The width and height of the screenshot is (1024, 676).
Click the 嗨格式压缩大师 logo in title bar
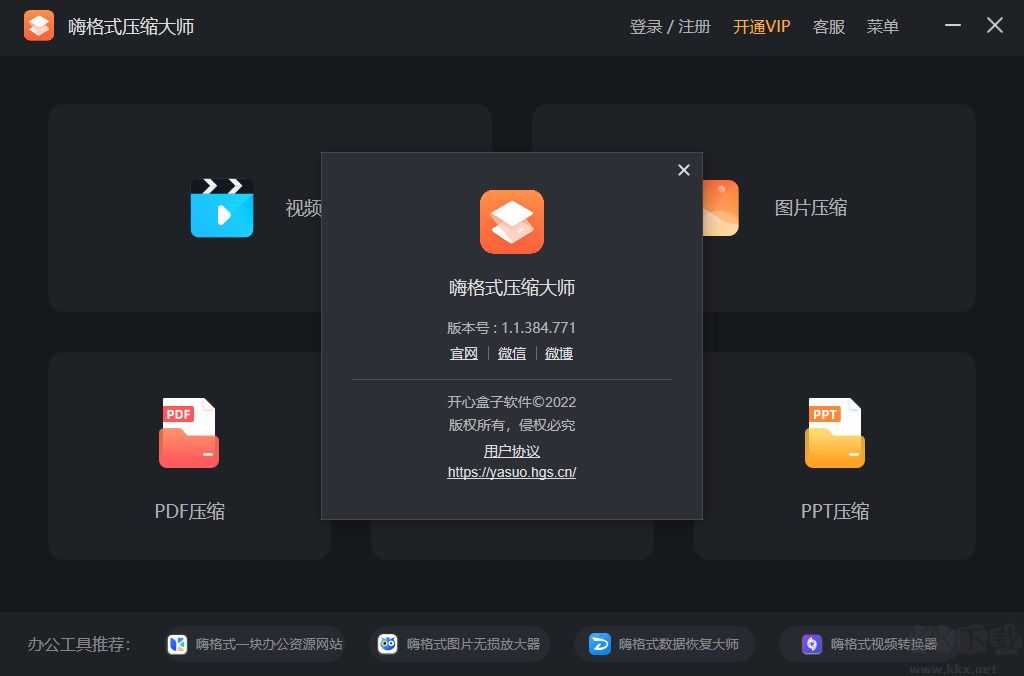pos(40,25)
